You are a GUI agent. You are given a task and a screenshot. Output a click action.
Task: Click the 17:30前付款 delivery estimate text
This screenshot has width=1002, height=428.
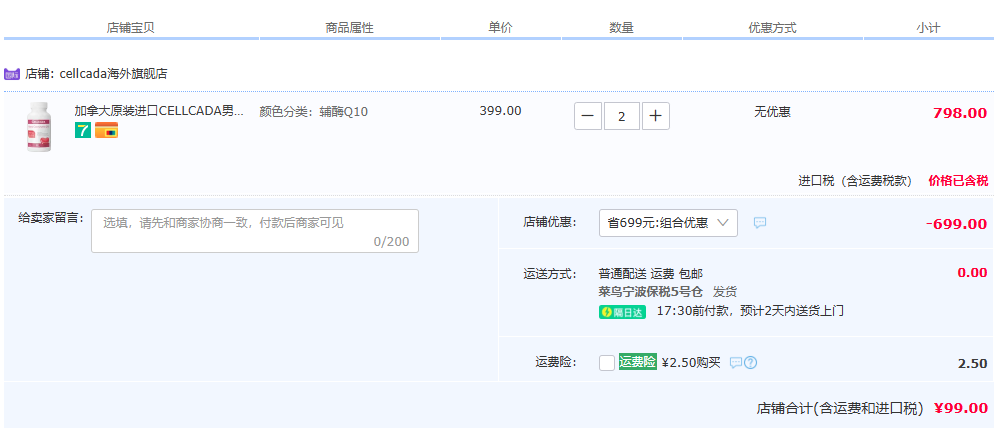tap(750, 311)
